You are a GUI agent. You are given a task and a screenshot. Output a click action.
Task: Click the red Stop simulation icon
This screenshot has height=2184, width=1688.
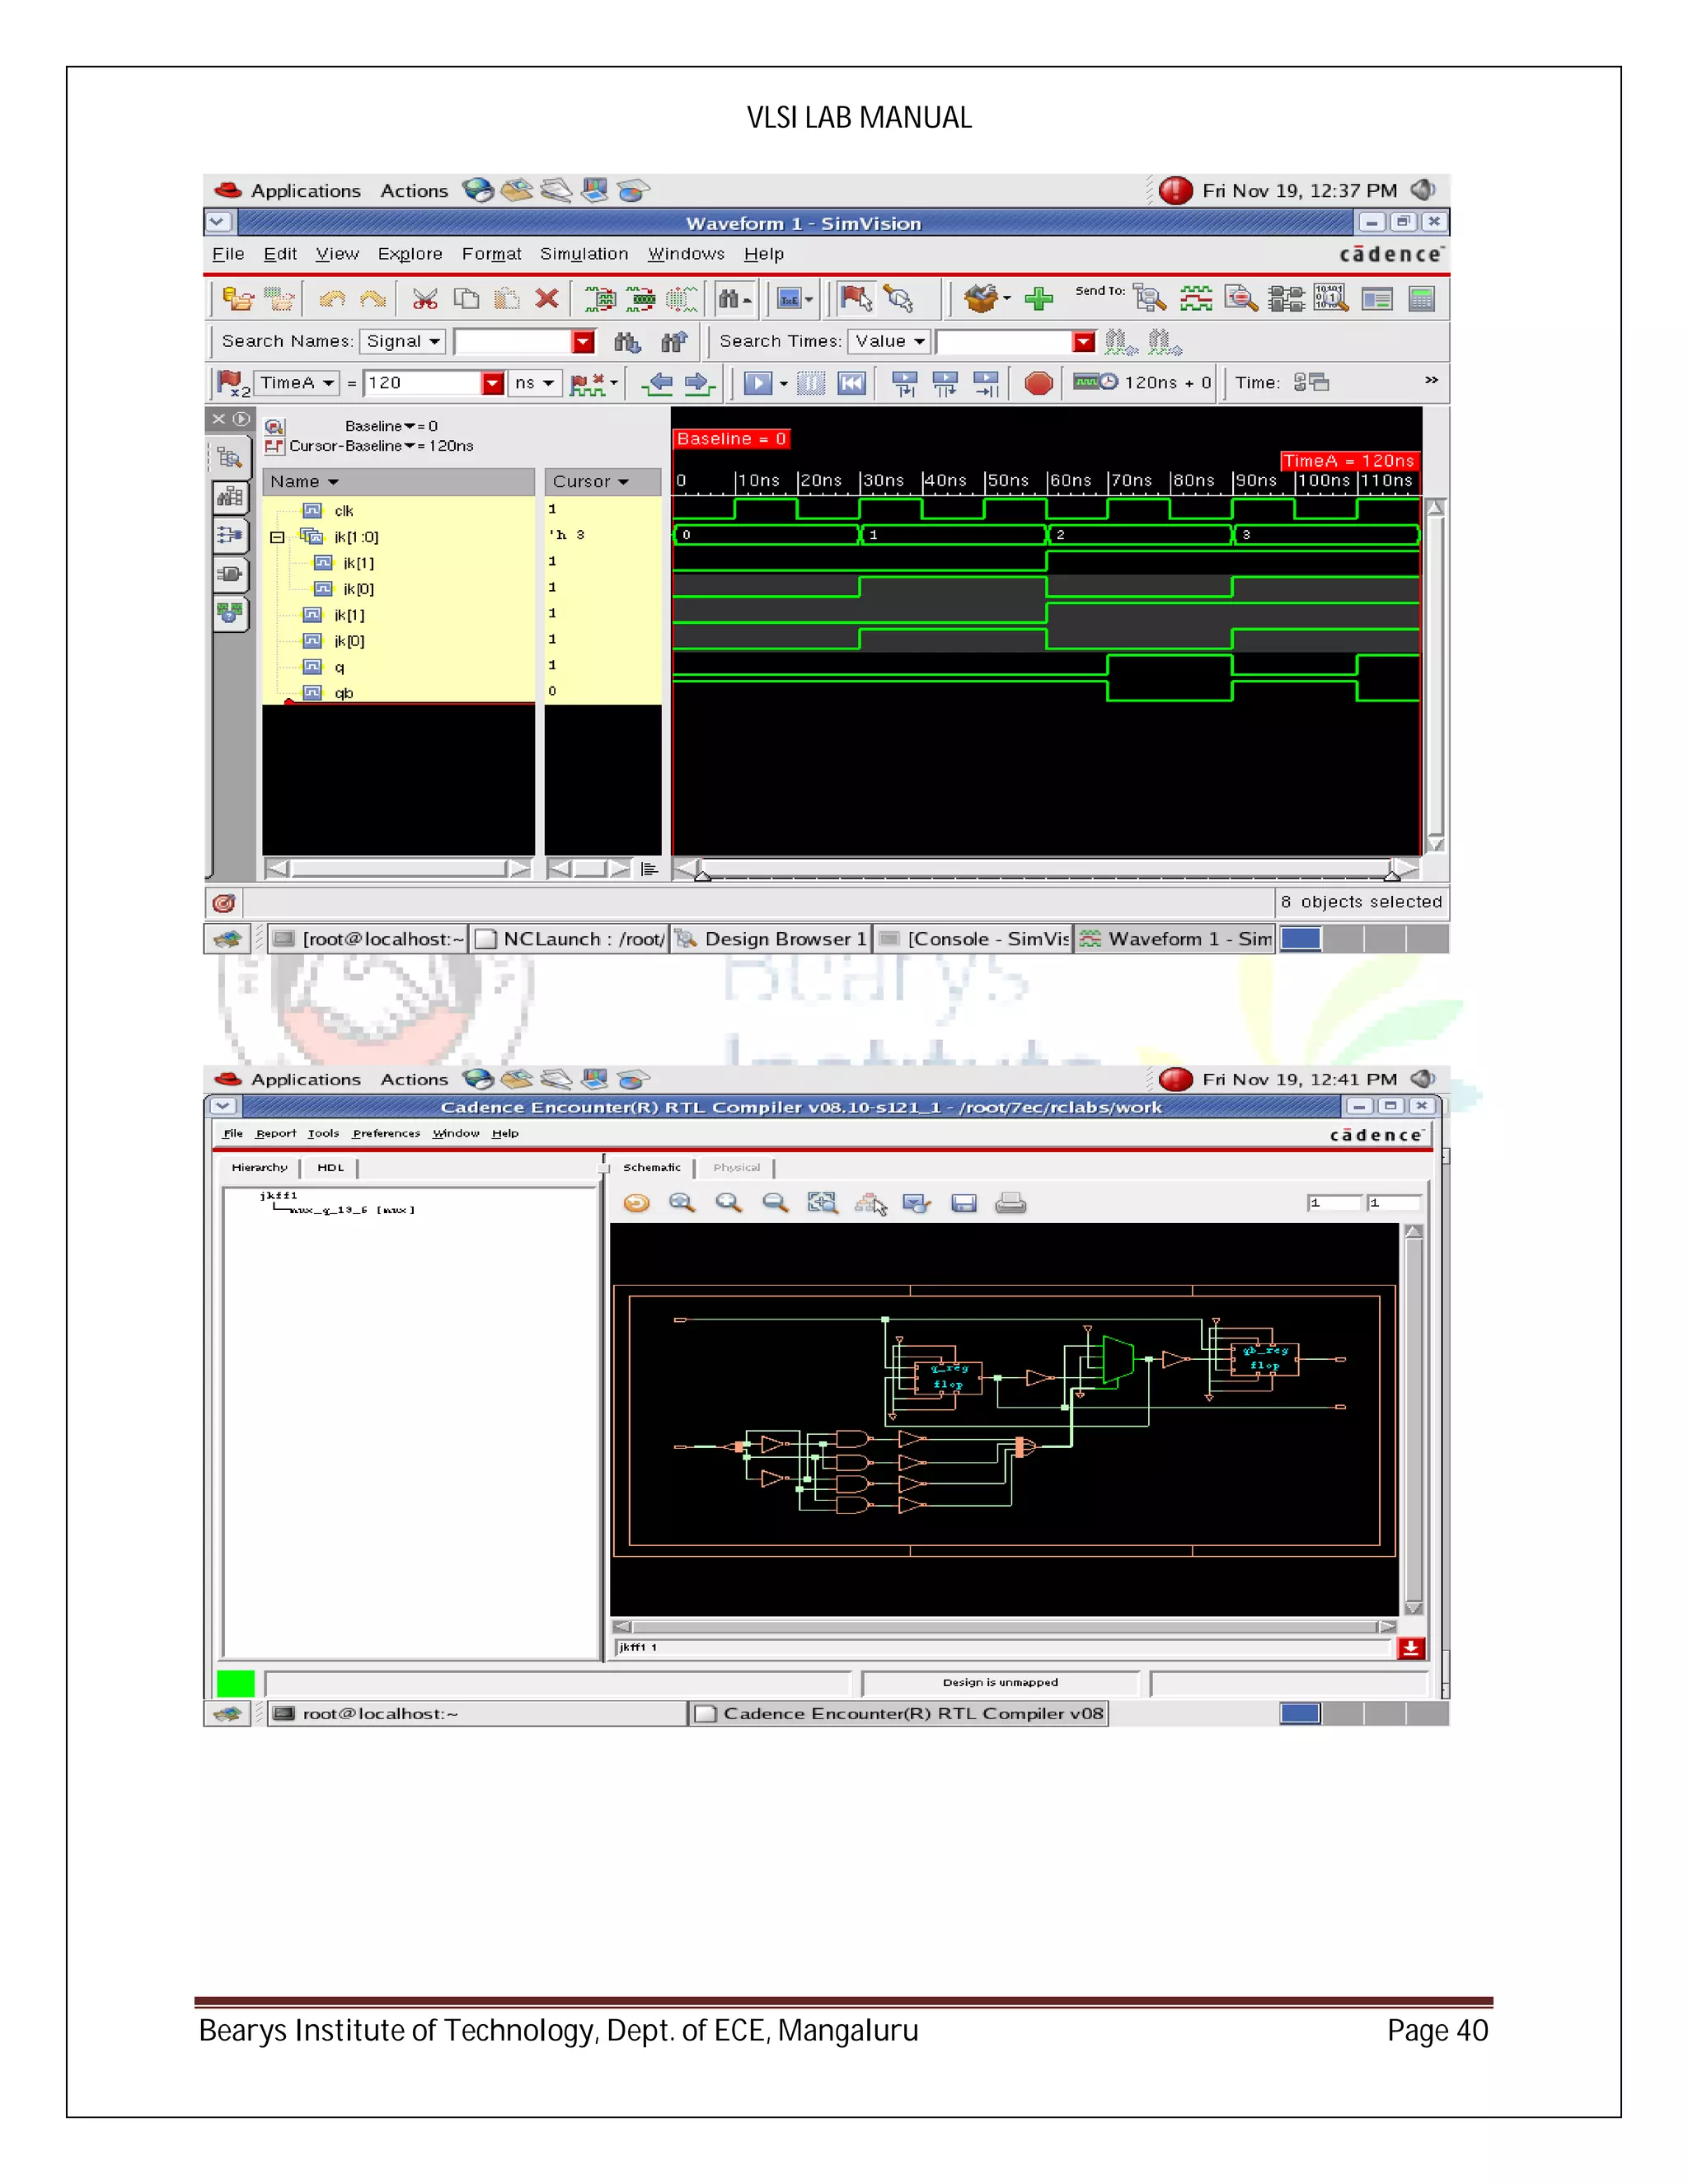(1038, 383)
